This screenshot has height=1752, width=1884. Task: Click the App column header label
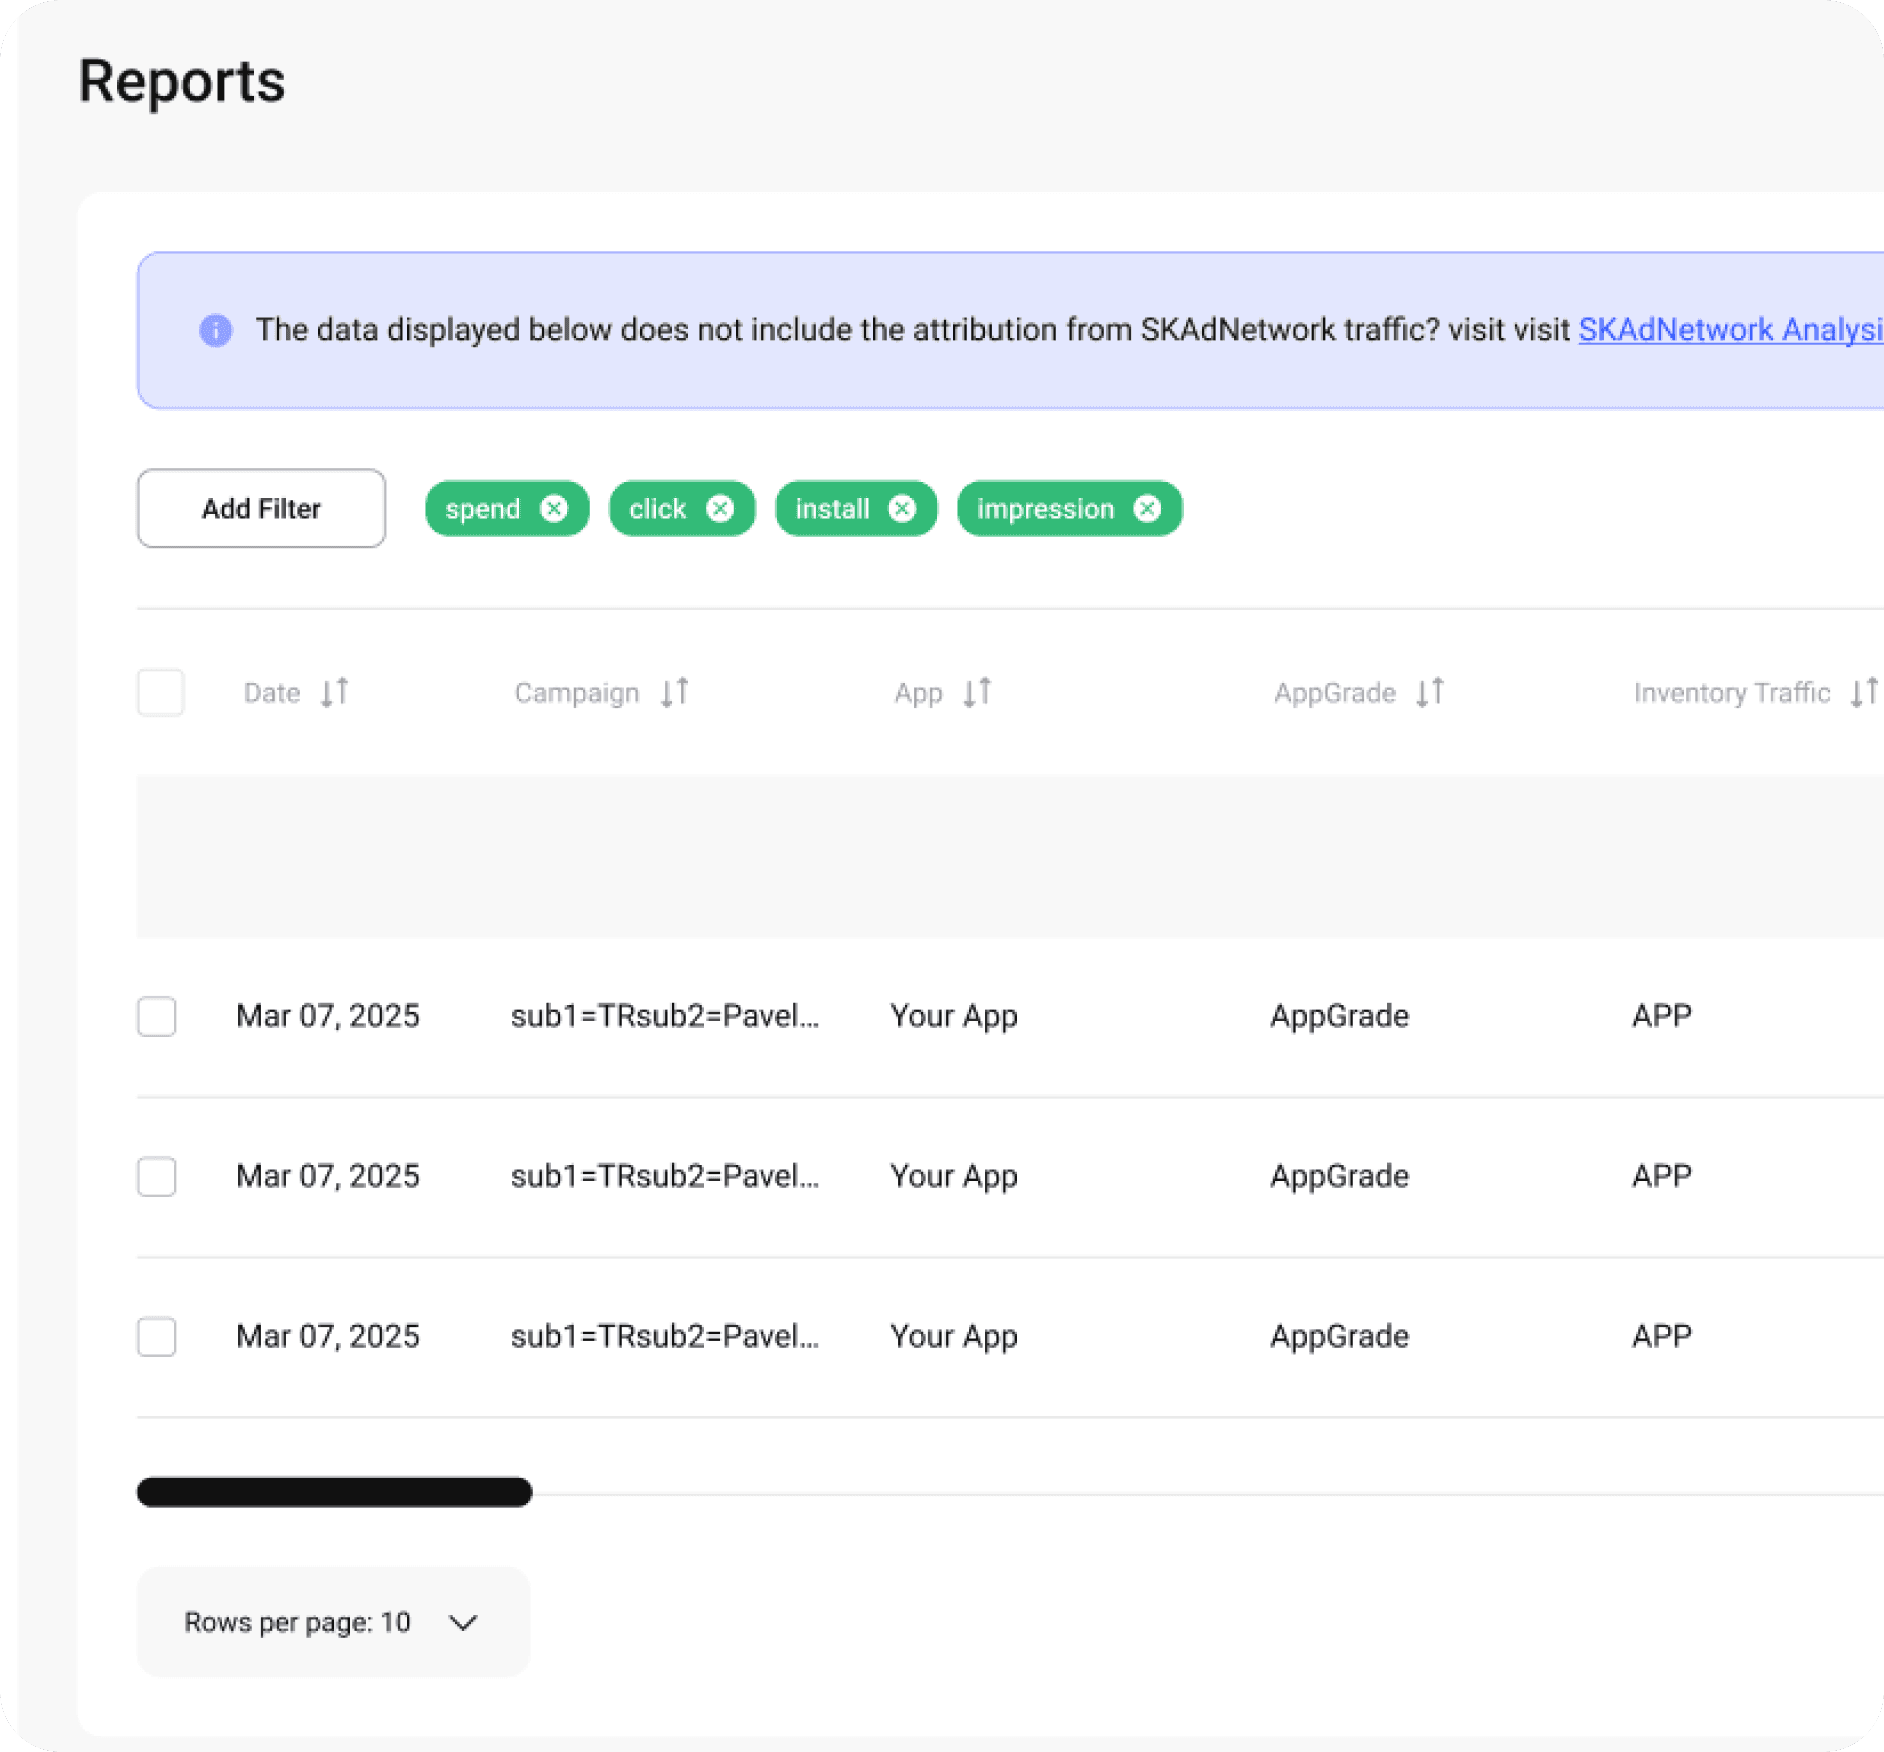click(918, 693)
